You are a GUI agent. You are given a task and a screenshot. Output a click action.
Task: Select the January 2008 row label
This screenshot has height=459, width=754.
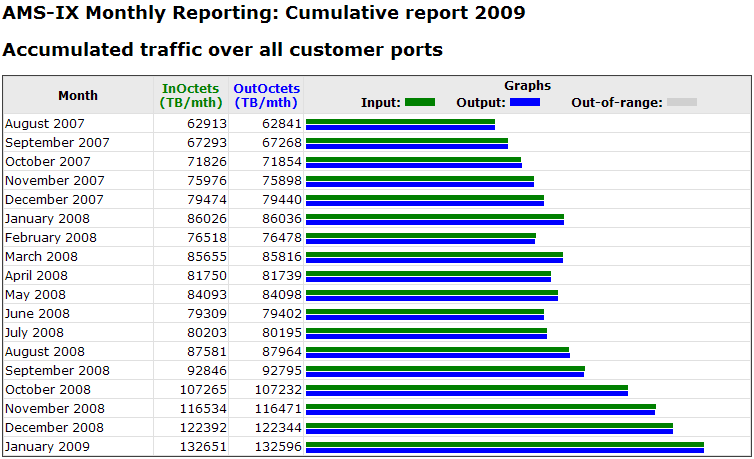tap(47, 219)
